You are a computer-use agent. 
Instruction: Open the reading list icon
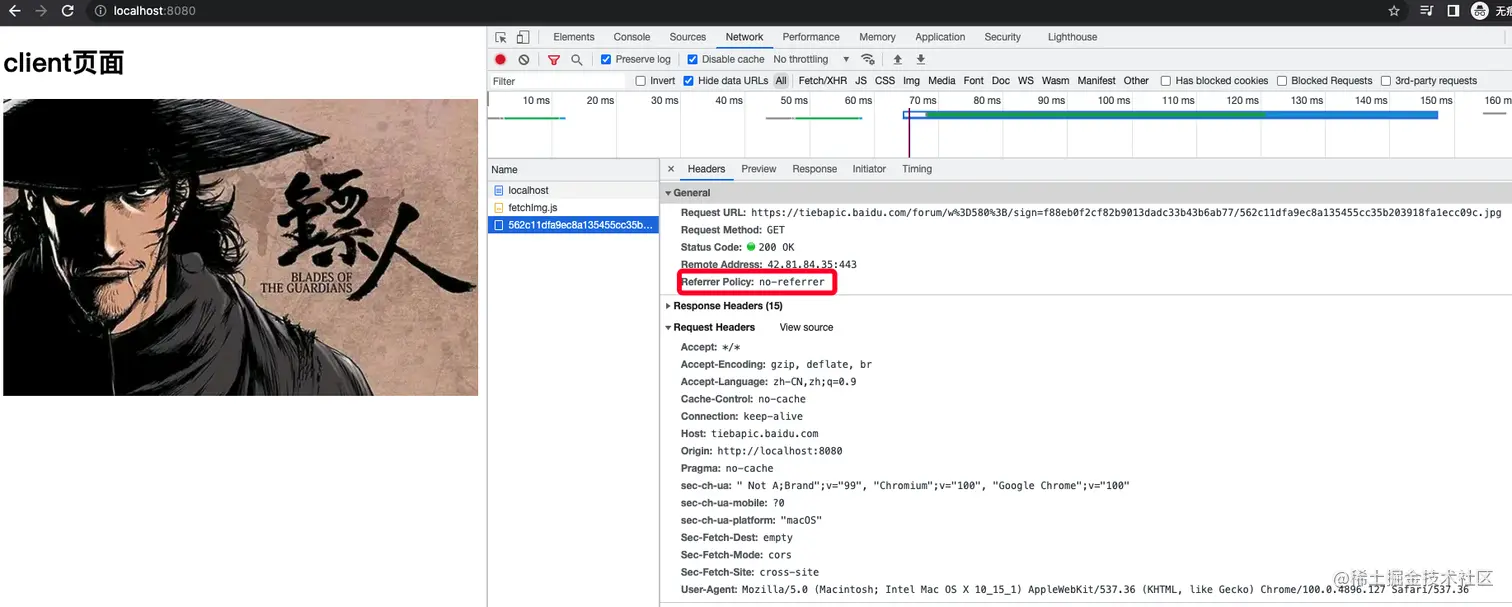(x=1426, y=11)
